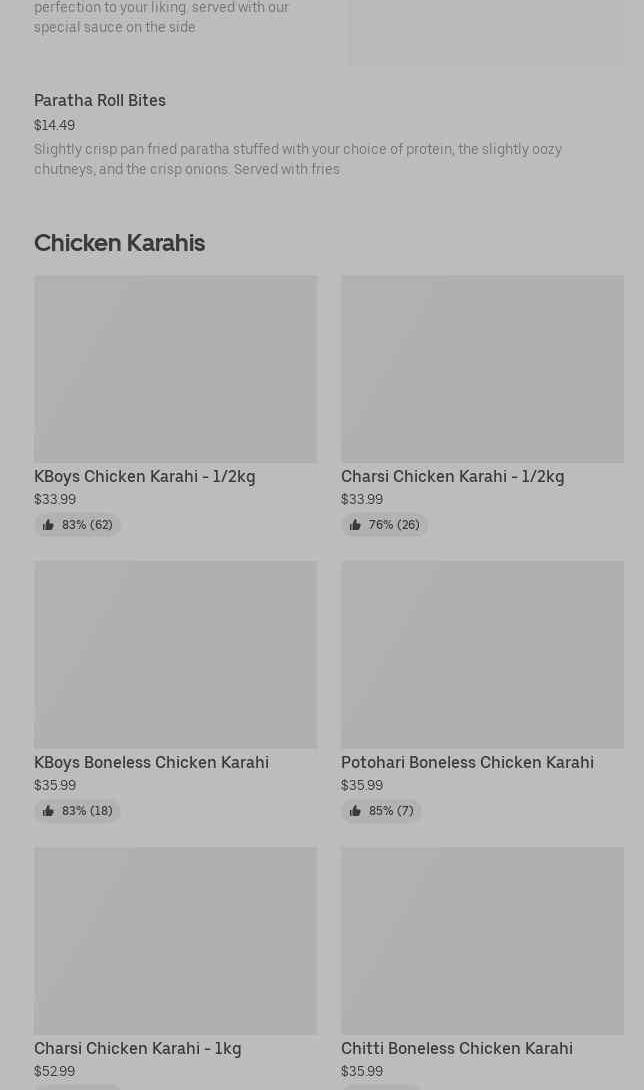The height and width of the screenshot is (1090, 644).
Task: Open KBoys Boneless Chicken Karahi photo
Action: pos(175,655)
